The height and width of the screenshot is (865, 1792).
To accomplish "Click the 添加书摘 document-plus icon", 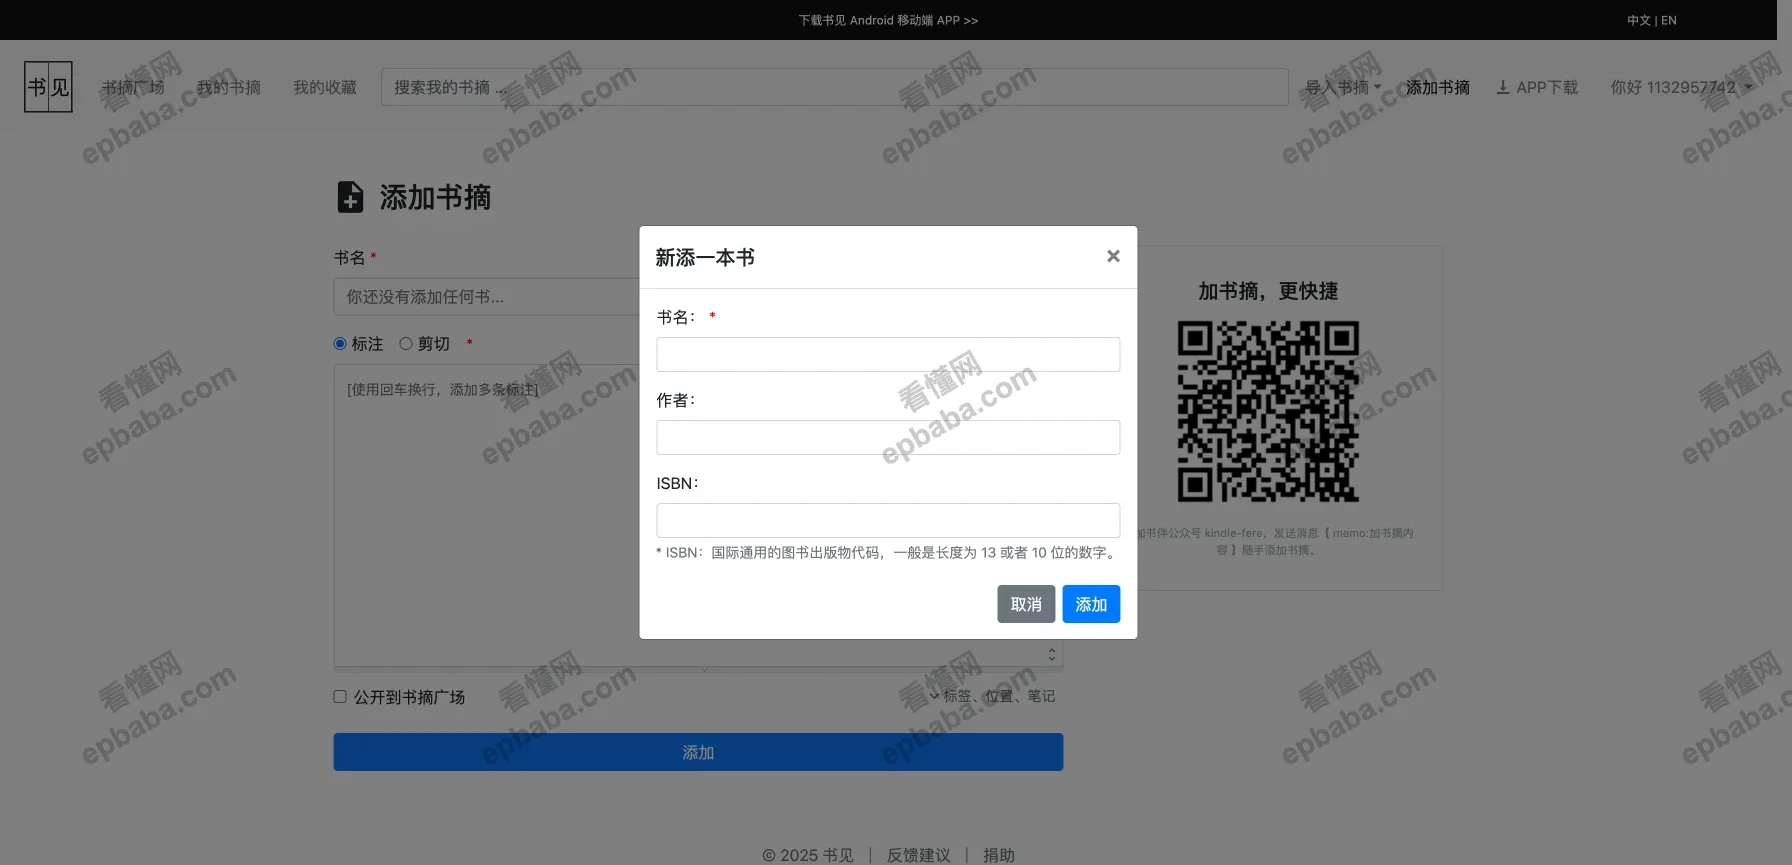I will pos(350,197).
